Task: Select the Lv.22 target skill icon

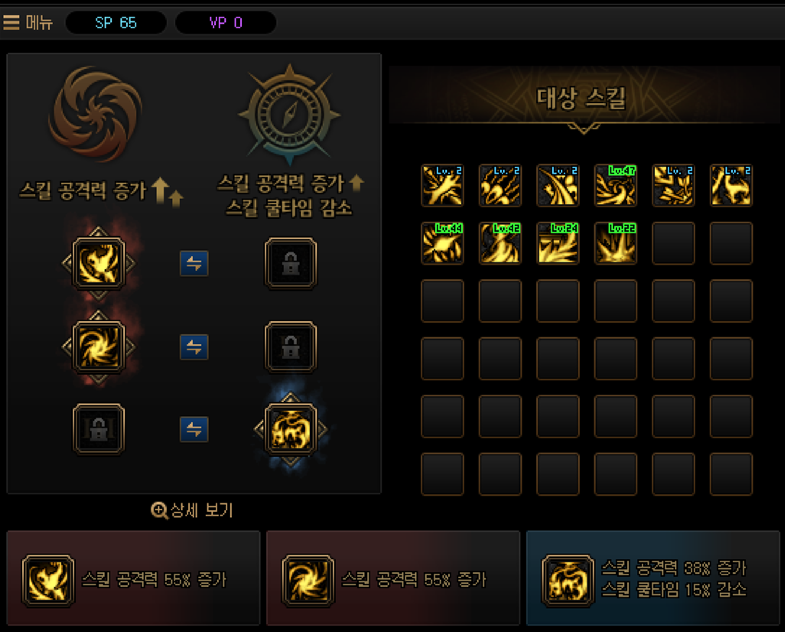Action: pos(616,243)
